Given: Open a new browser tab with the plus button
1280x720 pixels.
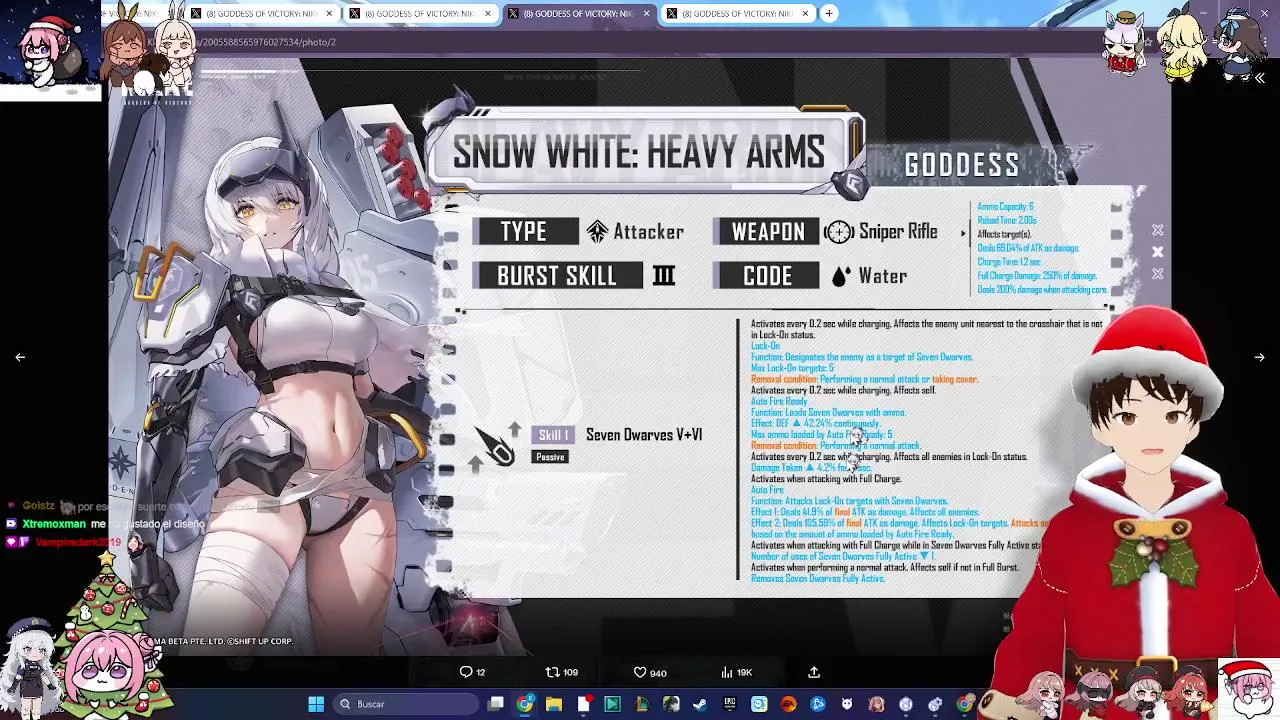Looking at the screenshot, I should pyautogui.click(x=829, y=13).
